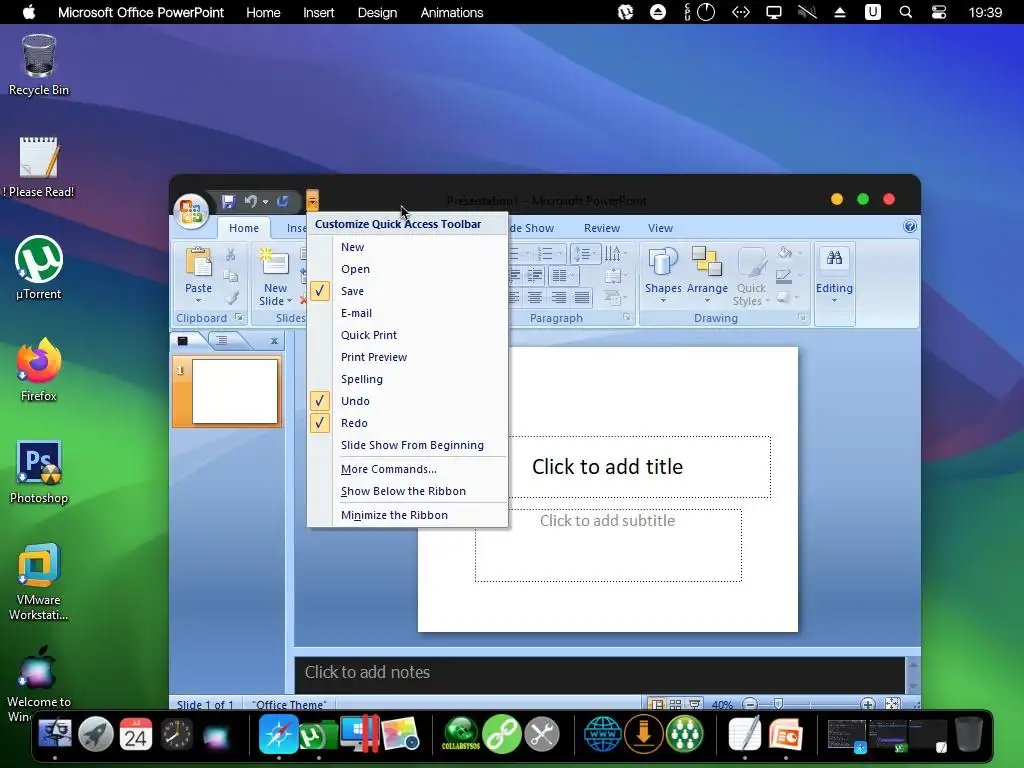This screenshot has height=768, width=1024.
Task: Click the zoom in plus button
Action: 867,704
